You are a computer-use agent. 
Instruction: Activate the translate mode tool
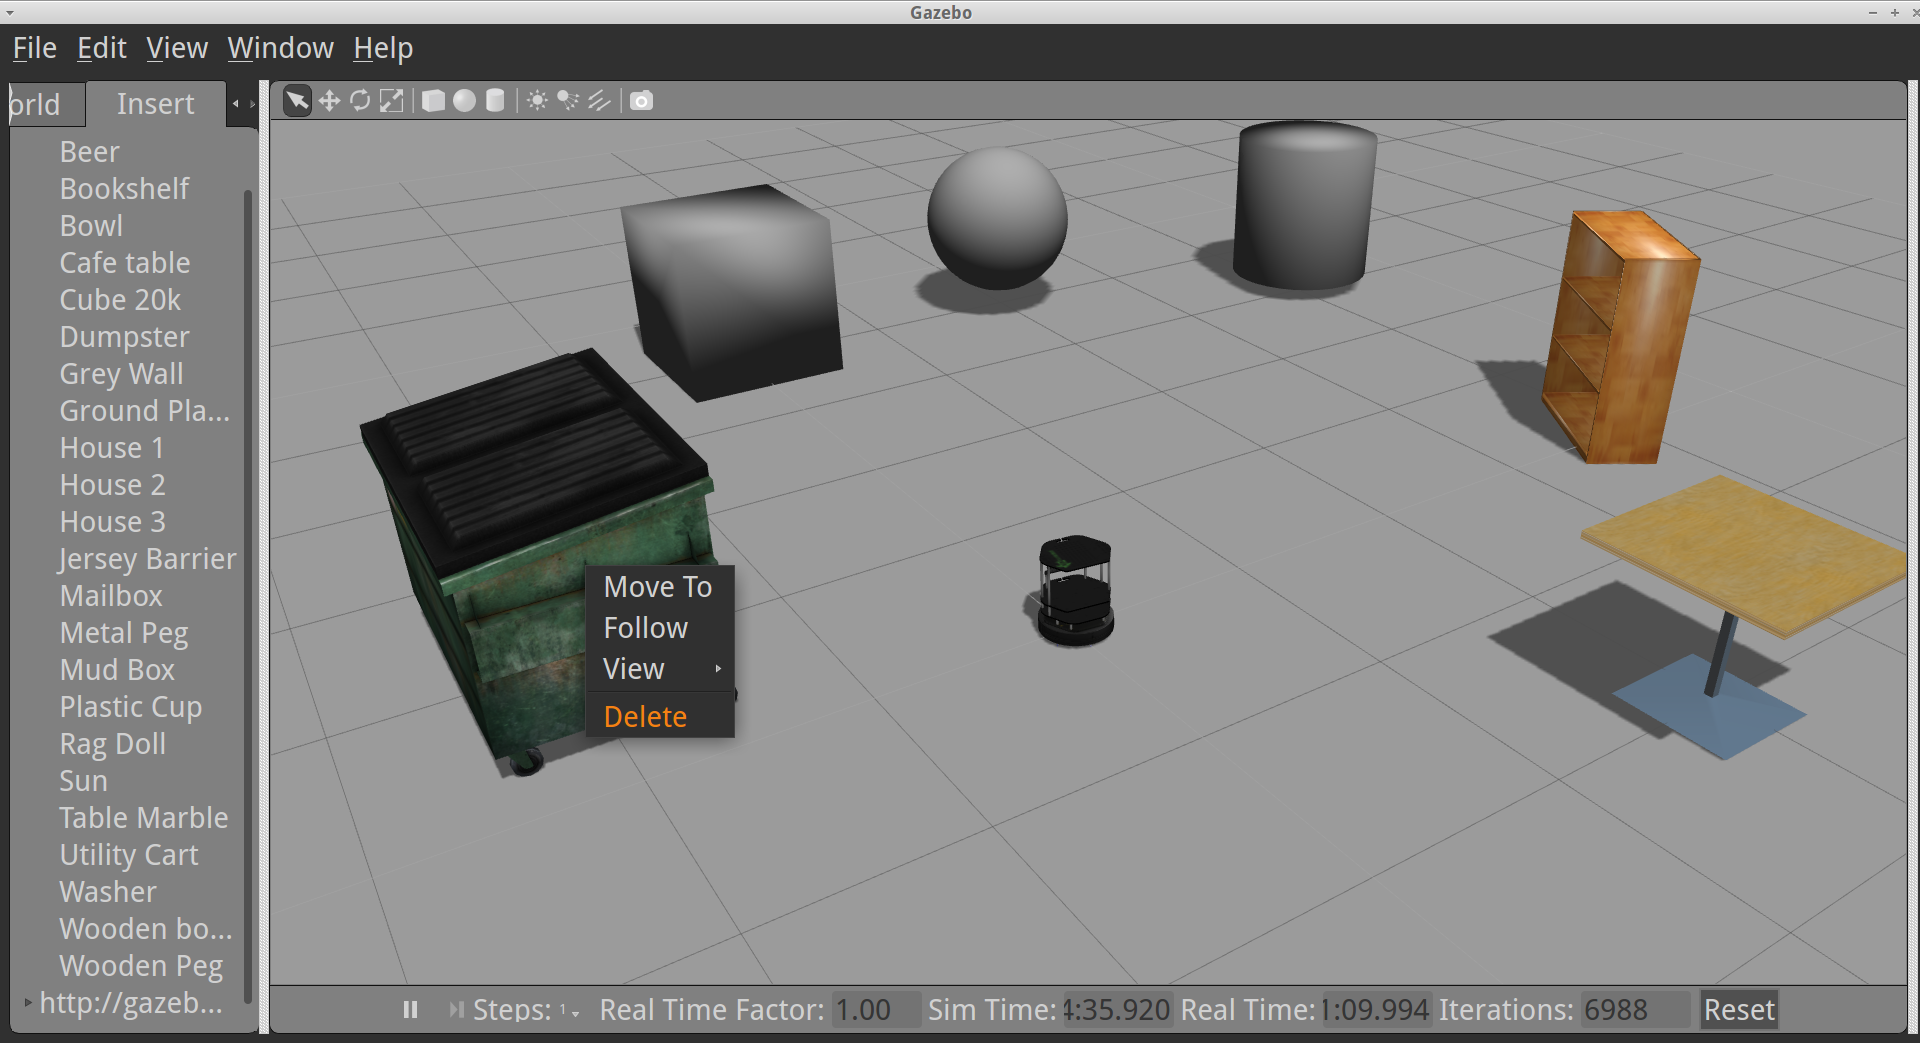click(x=329, y=101)
